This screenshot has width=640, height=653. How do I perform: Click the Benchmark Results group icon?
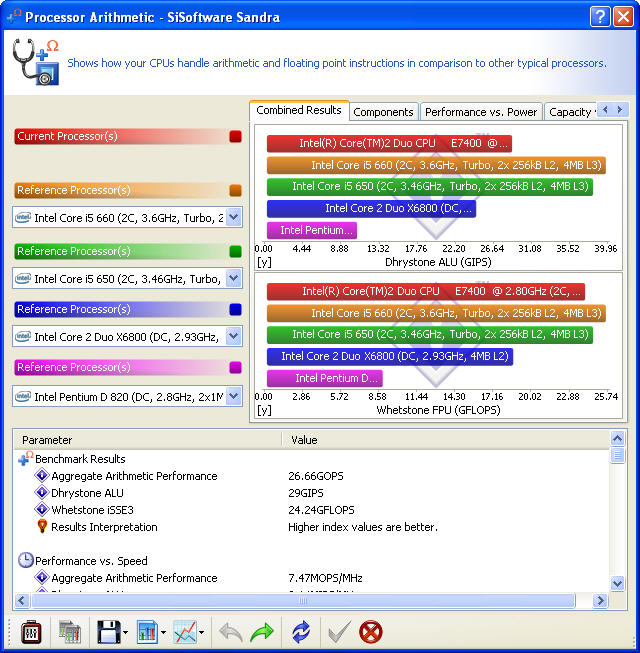click(25, 459)
